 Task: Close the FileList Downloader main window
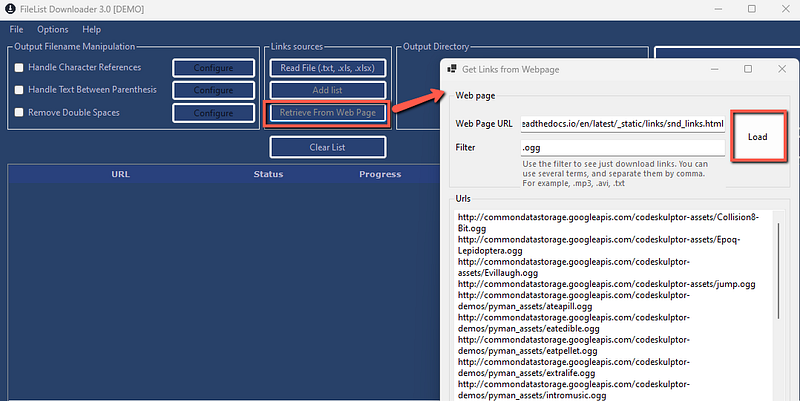point(786,9)
